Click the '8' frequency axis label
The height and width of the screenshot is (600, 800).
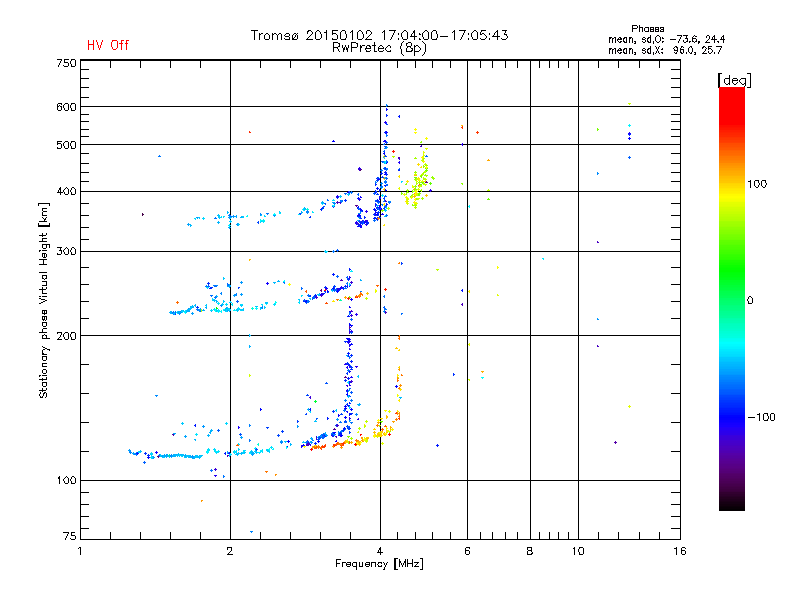coord(530,551)
